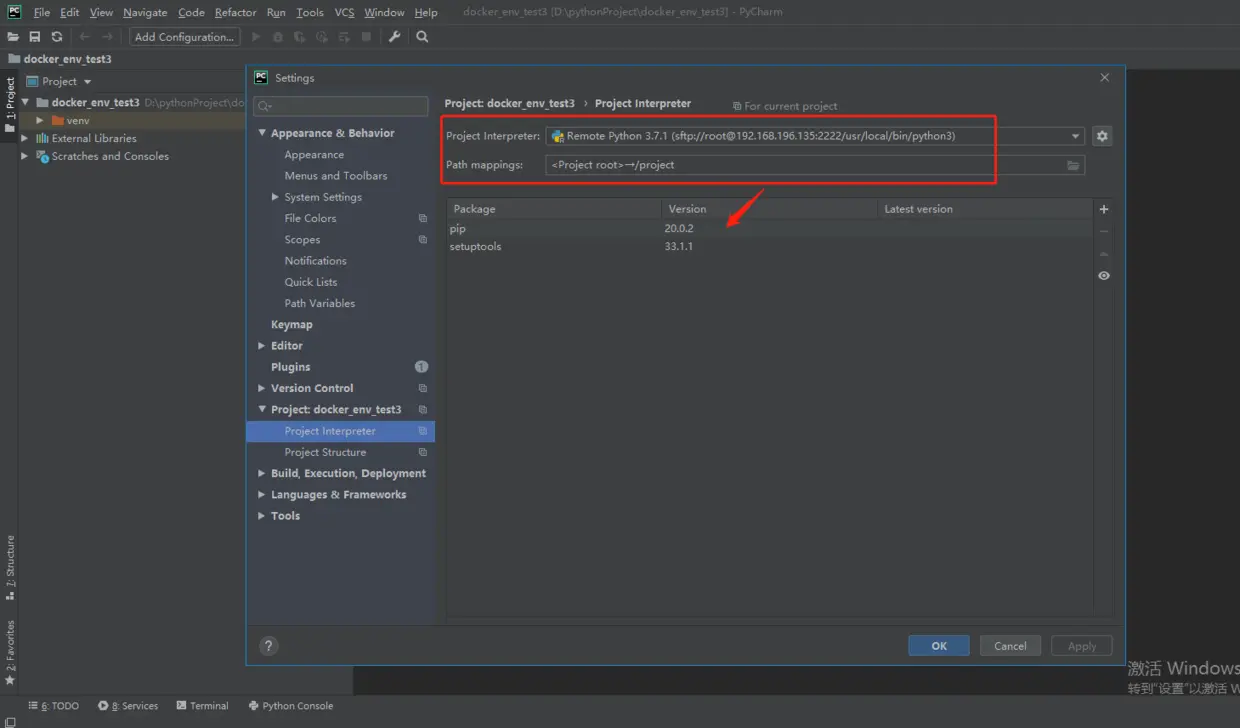The width and height of the screenshot is (1240, 728).
Task: Collapse docker_env_test3 root in project tree
Action: (26, 102)
